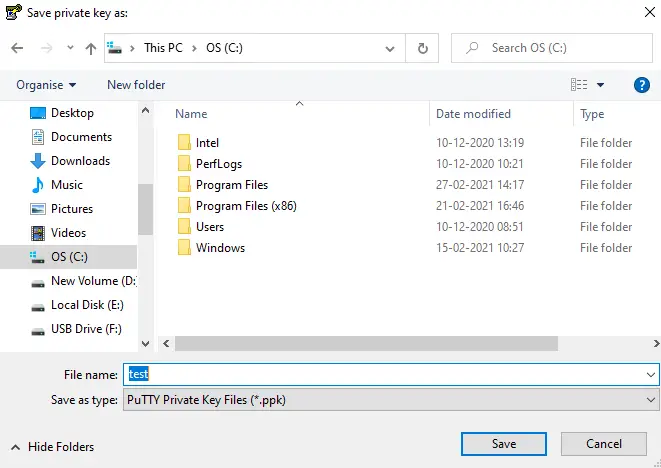Click the Cancel button
This screenshot has width=661, height=468.
coord(604,444)
